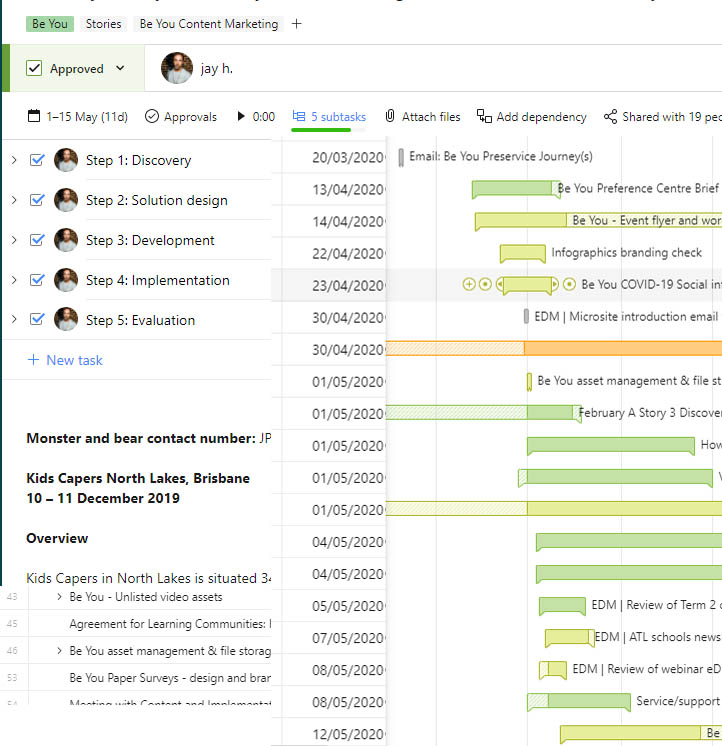Select the Be You Preference Centre Brief bar

tap(516, 189)
